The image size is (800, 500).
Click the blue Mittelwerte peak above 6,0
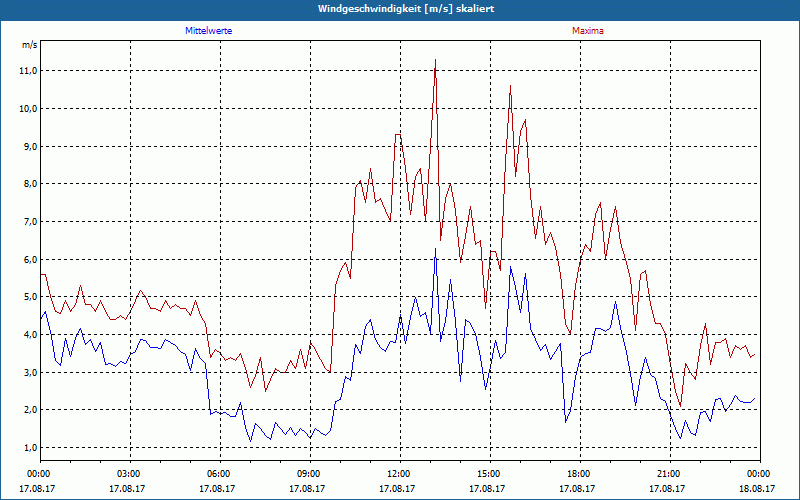pyautogui.click(x=435, y=248)
